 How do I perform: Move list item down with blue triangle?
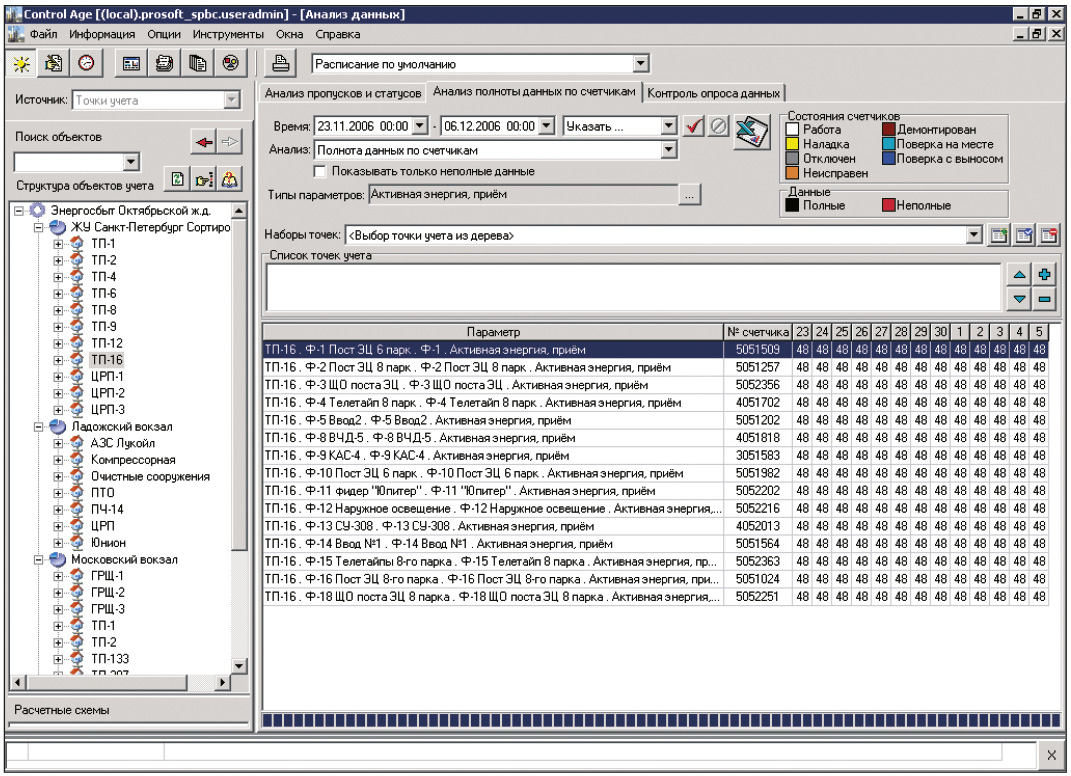pyautogui.click(x=1019, y=299)
